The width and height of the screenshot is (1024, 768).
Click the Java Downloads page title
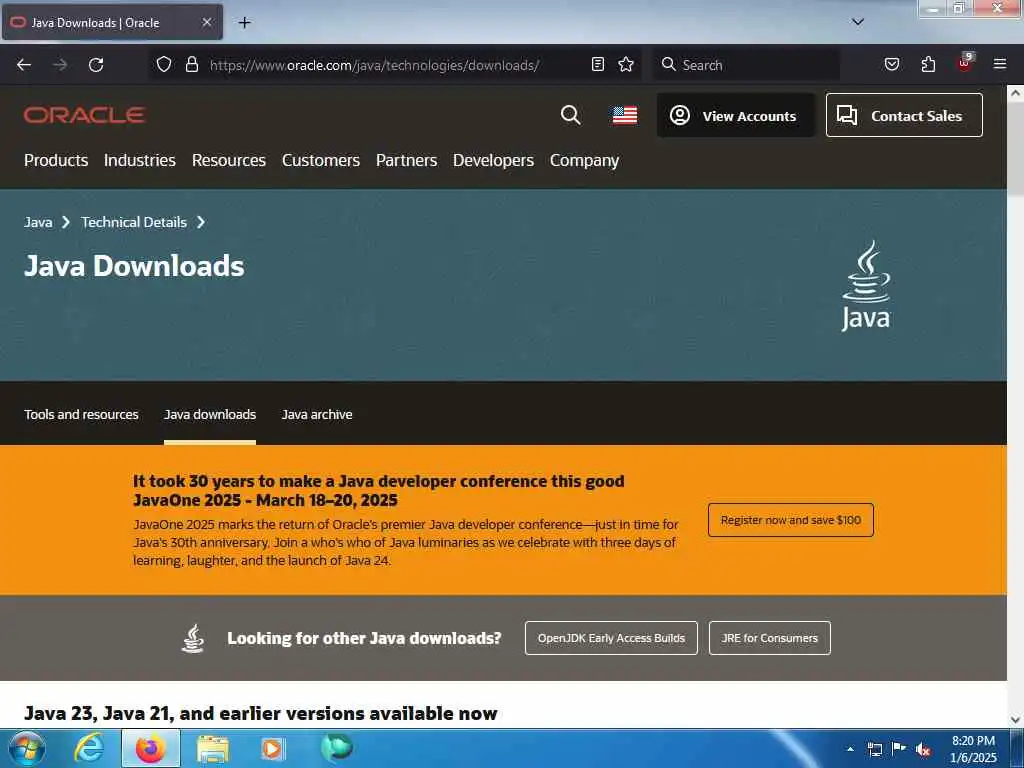click(x=134, y=266)
